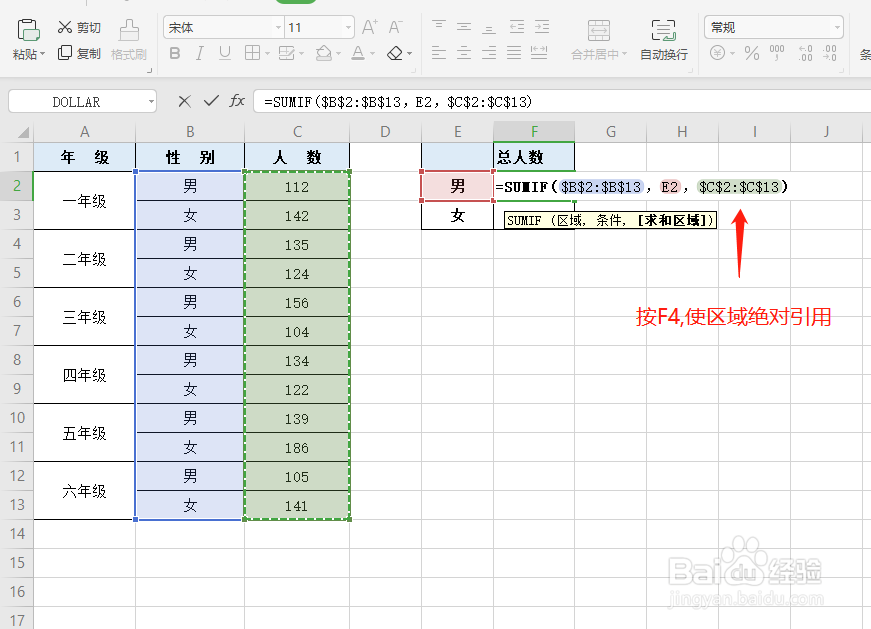Confirm formula entry with the checkmark
Screen dimensions: 871x629
[211, 101]
